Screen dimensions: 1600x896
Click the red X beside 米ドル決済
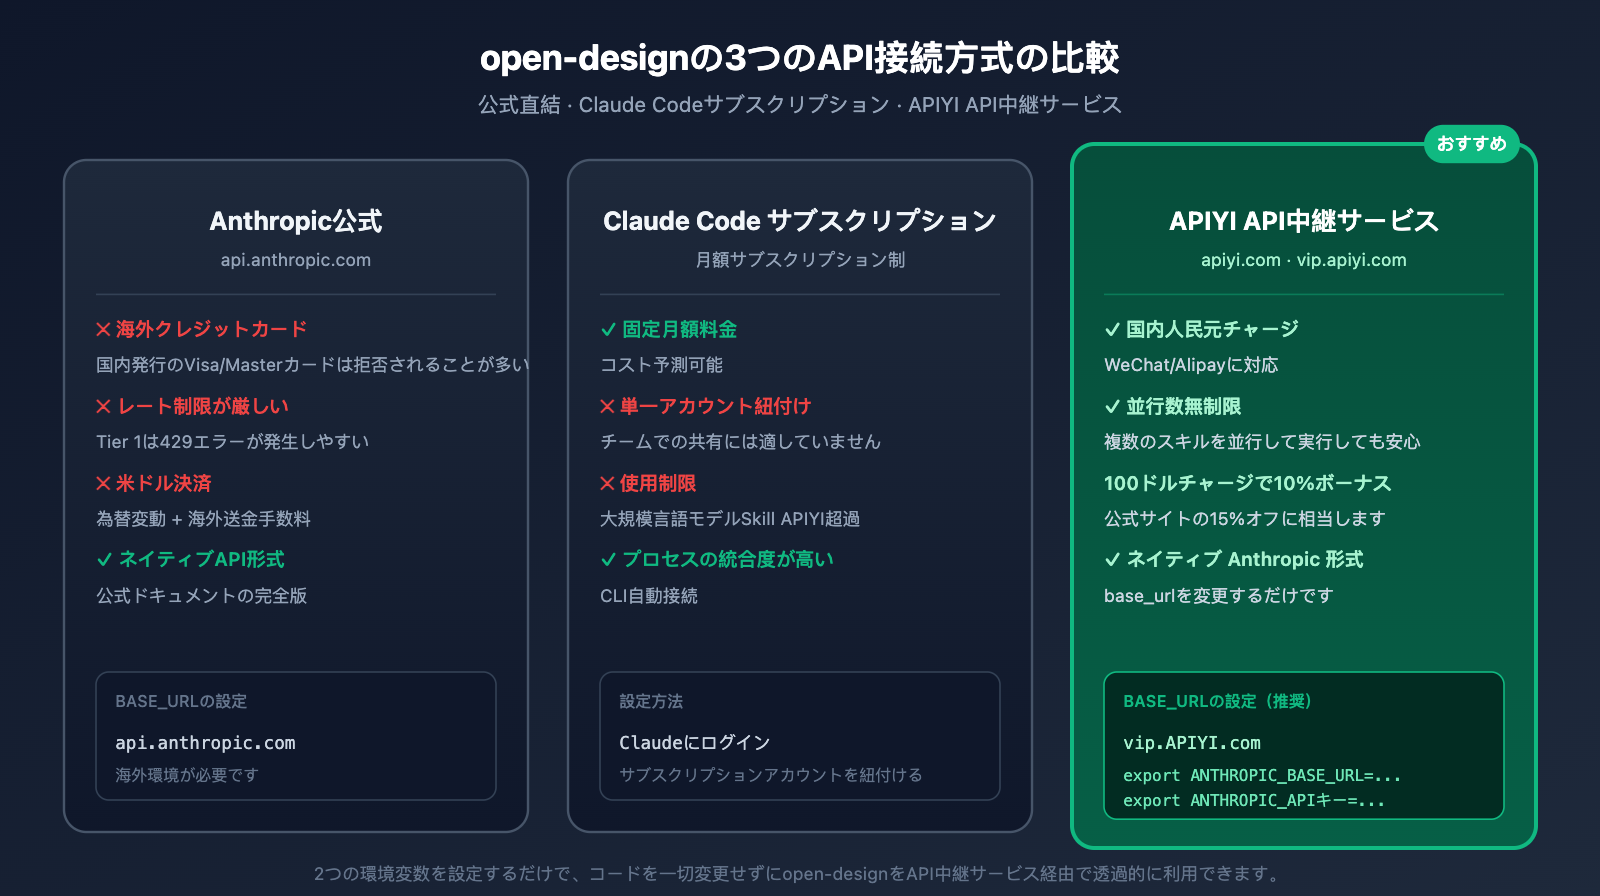tap(103, 484)
